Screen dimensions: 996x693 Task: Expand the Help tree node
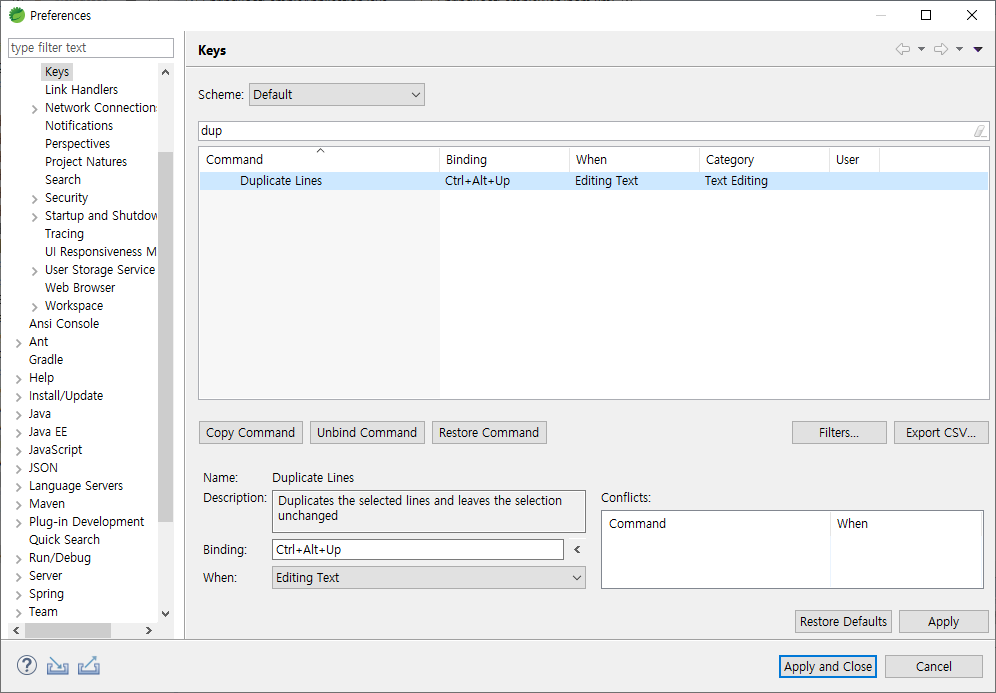pyautogui.click(x=18, y=379)
